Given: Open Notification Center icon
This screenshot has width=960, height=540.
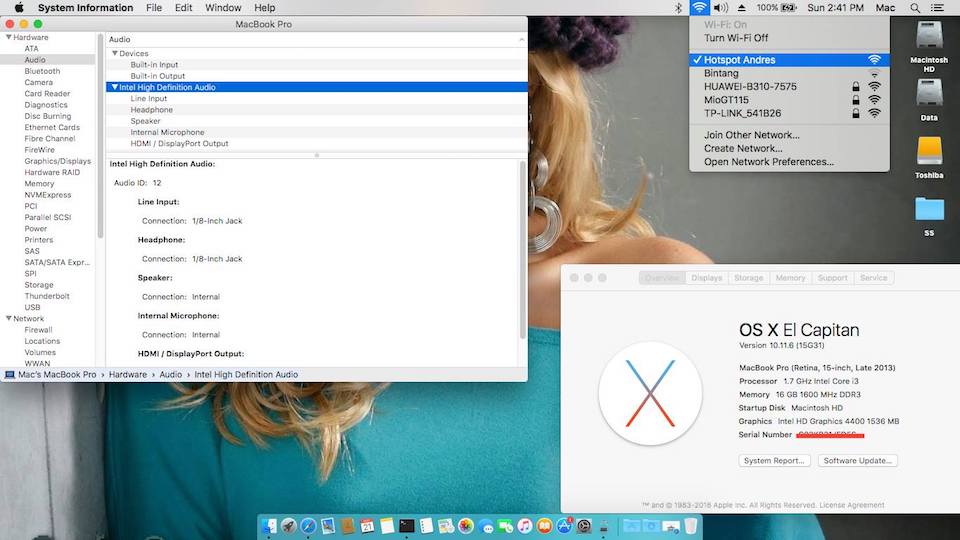Looking at the screenshot, I should 937,8.
